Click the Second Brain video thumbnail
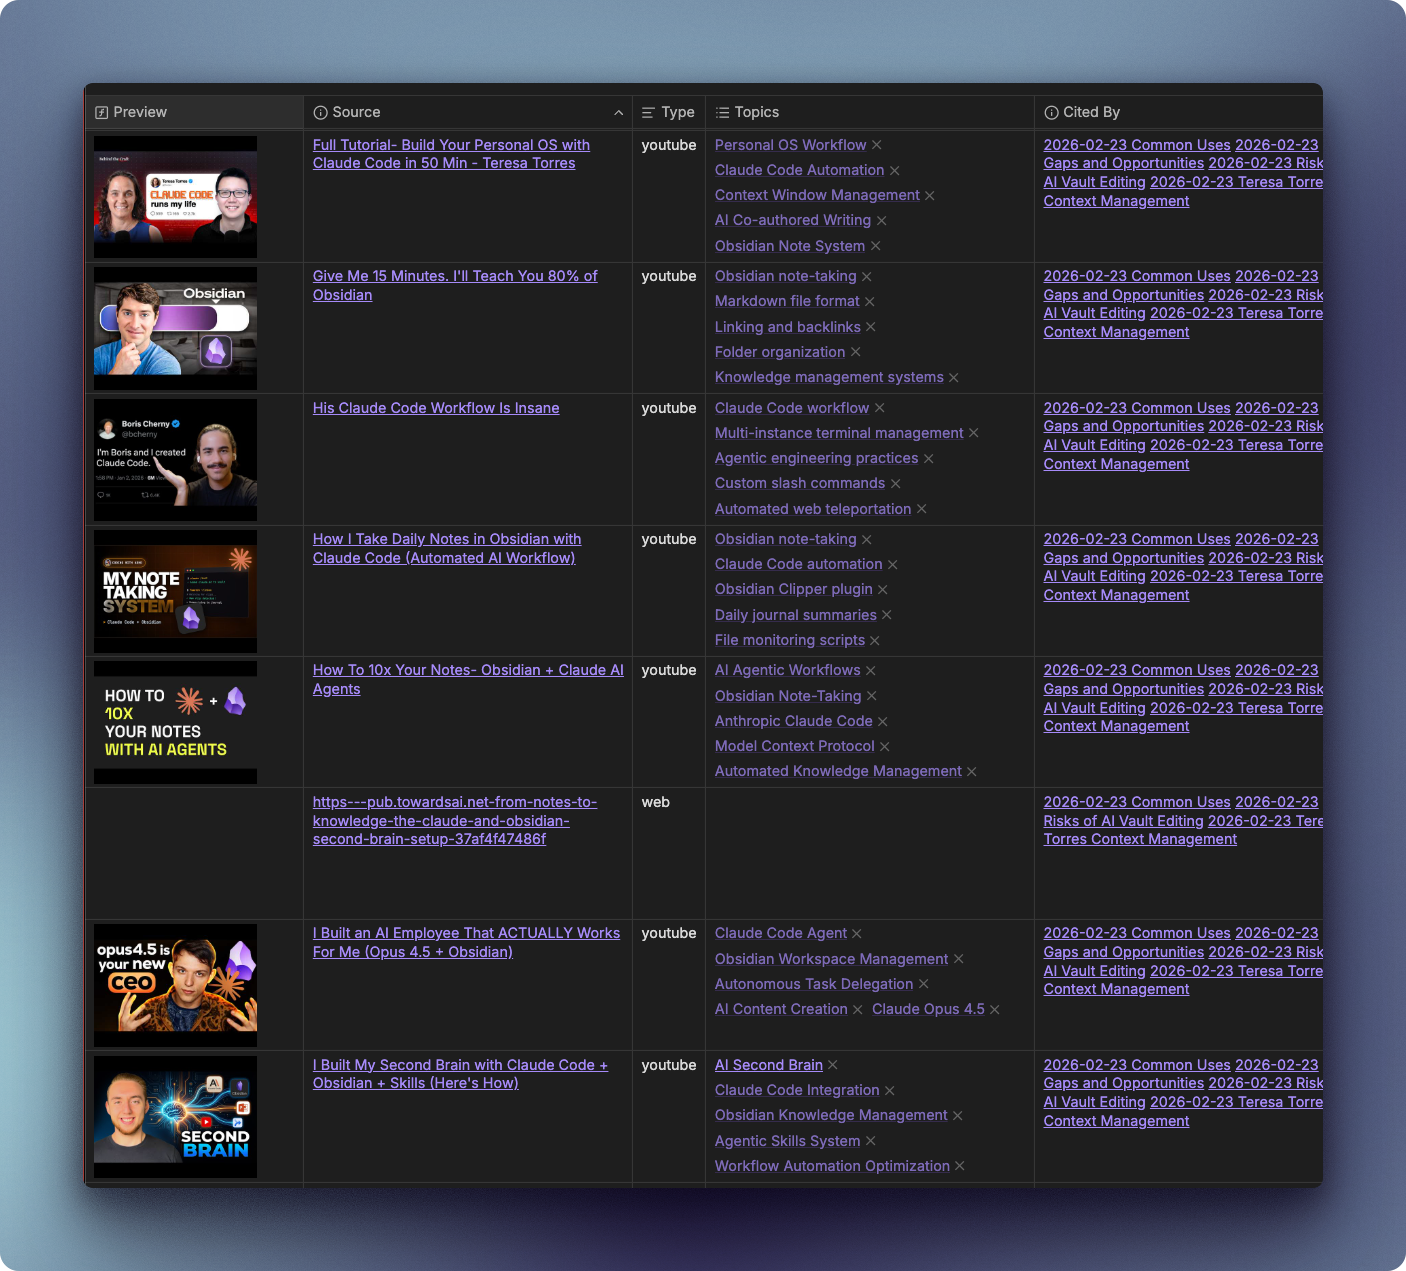1406x1271 pixels. click(x=175, y=1117)
